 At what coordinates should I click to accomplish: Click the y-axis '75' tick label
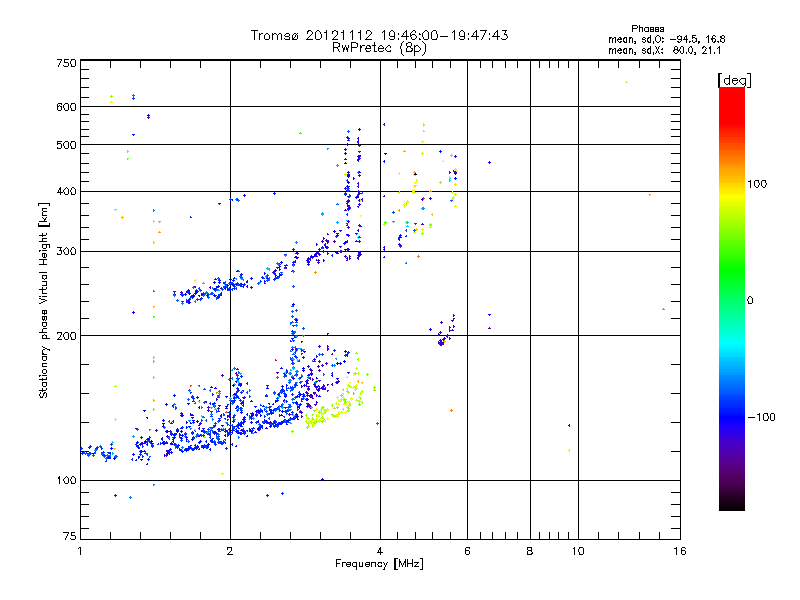click(x=70, y=536)
